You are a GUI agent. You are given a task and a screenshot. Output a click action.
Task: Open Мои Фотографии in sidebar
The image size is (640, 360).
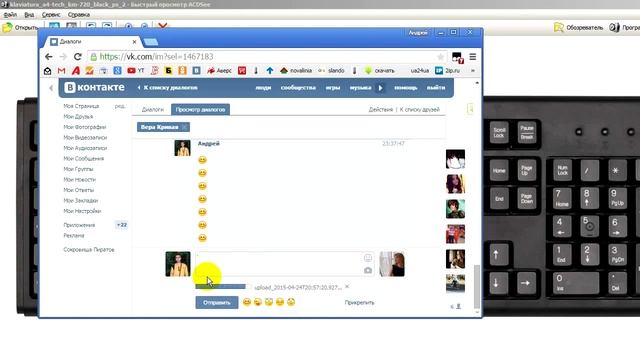(x=84, y=127)
